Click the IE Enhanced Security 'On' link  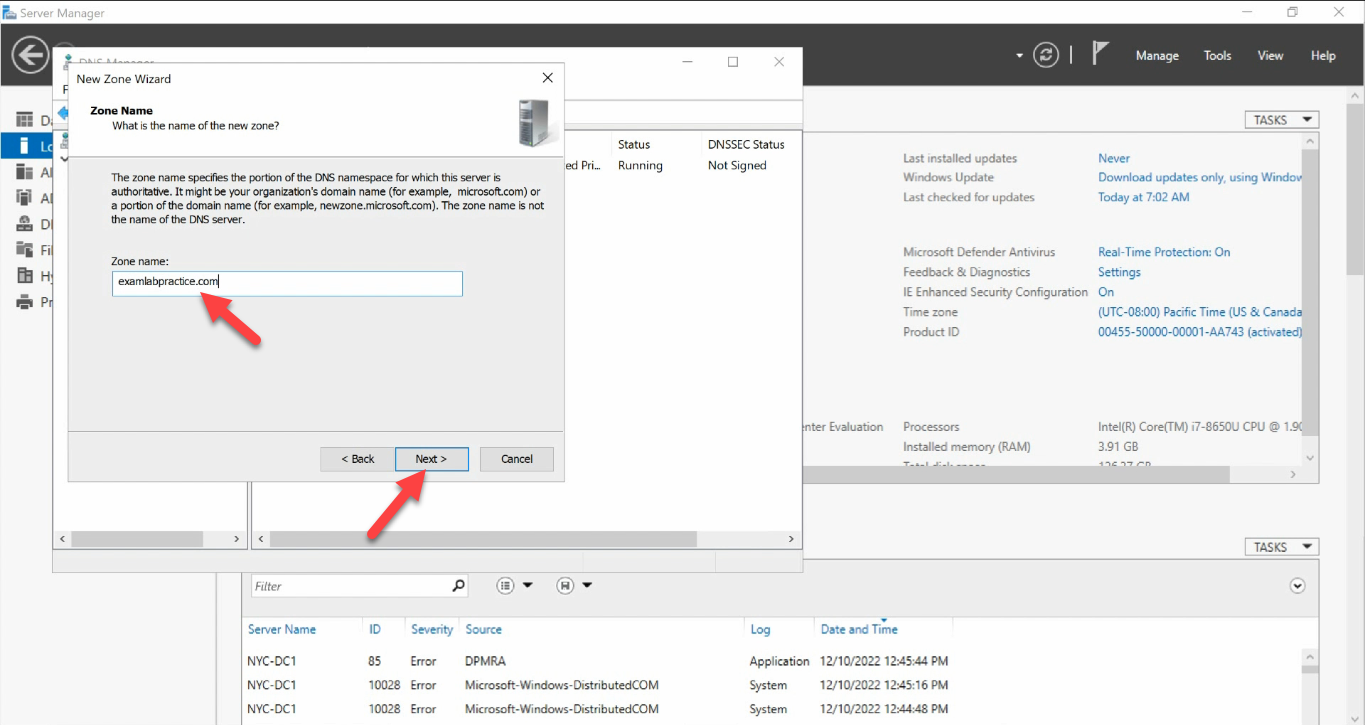click(x=1106, y=292)
